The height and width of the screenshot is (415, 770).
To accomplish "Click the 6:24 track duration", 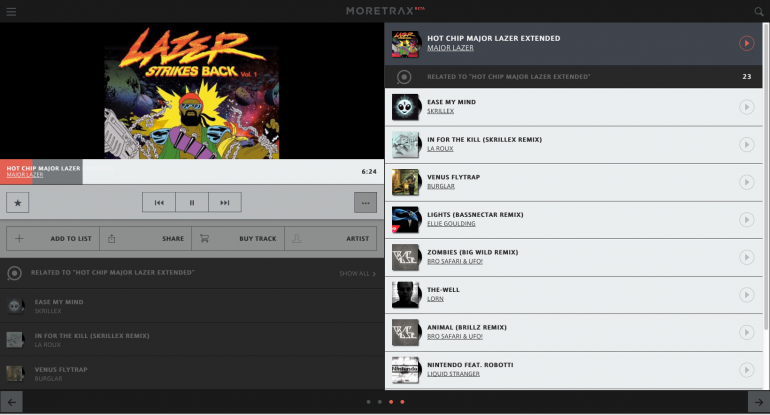I will pos(369,171).
